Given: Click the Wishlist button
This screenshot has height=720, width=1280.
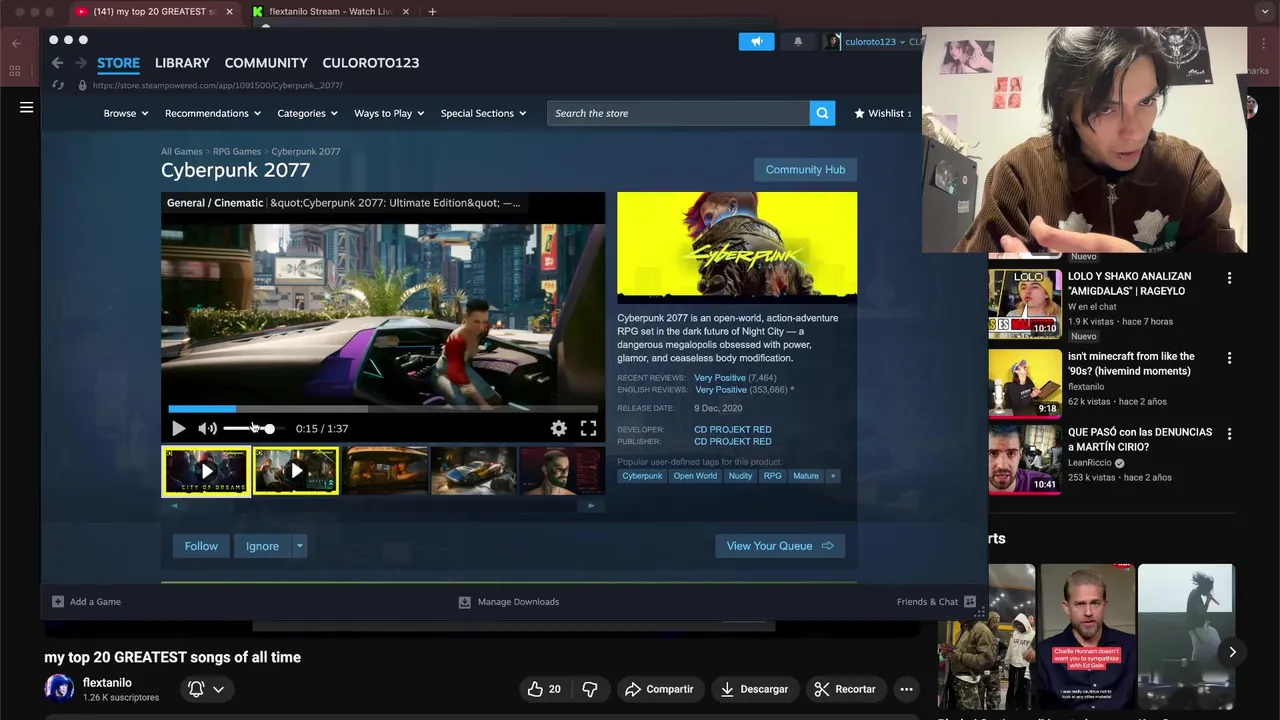Looking at the screenshot, I should tap(882, 114).
